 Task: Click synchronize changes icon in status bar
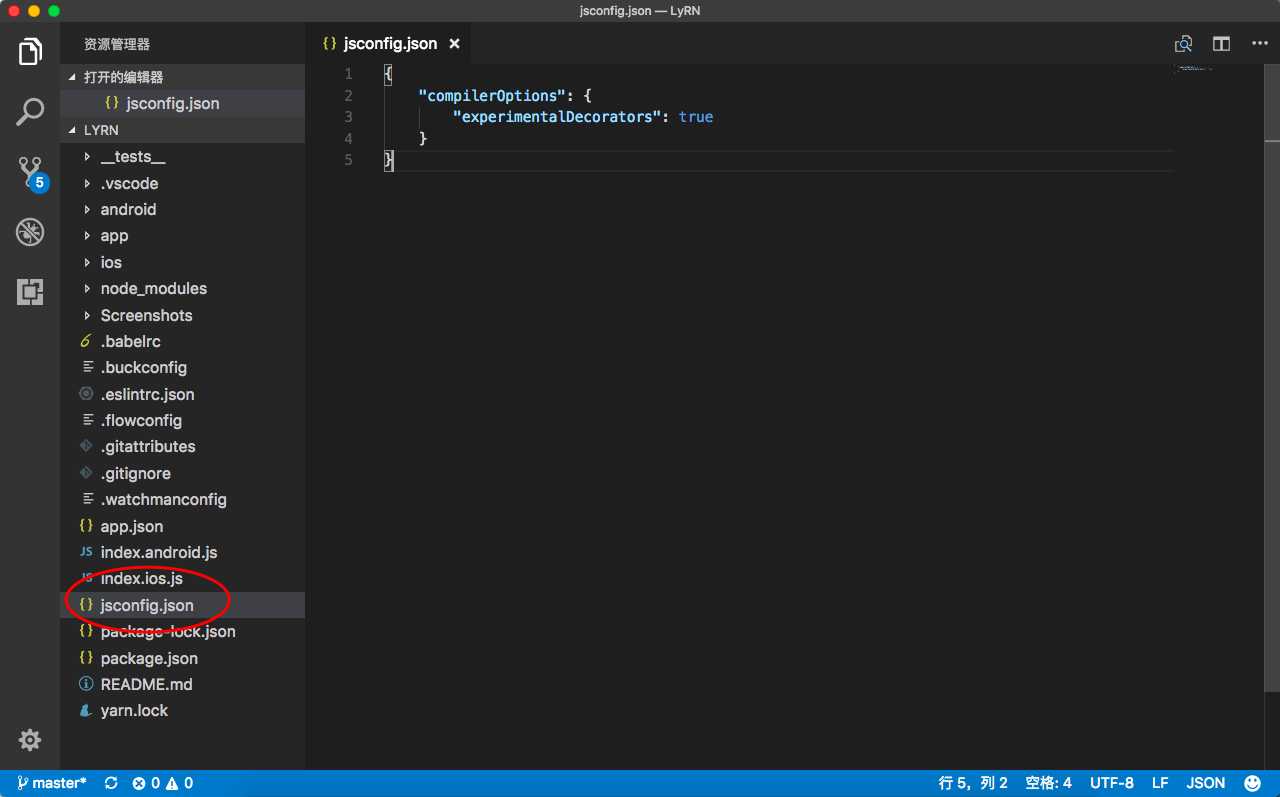tap(110, 783)
